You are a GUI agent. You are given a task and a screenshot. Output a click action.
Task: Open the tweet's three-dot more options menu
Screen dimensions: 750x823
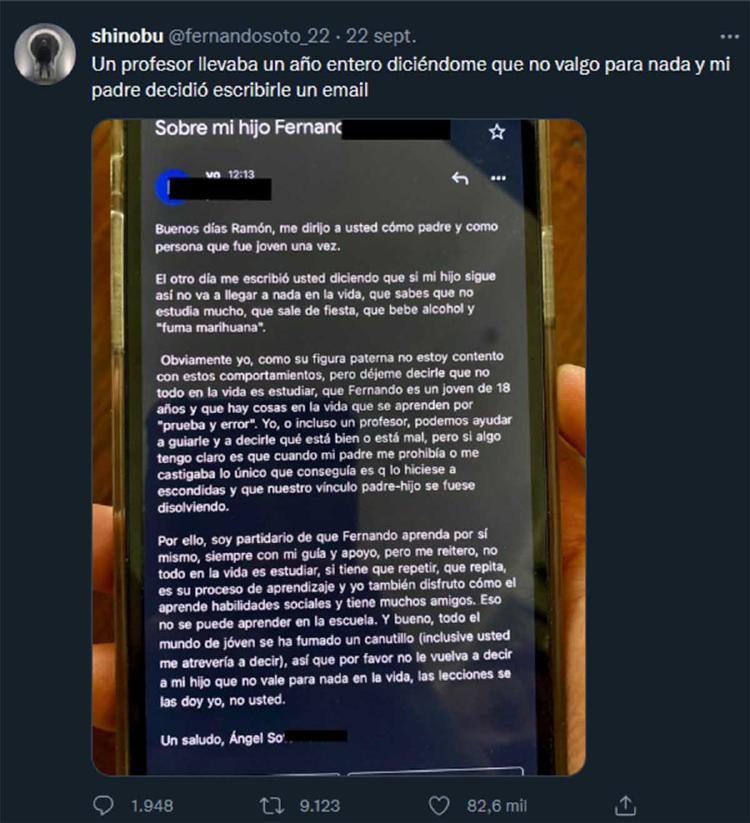[x=730, y=37]
